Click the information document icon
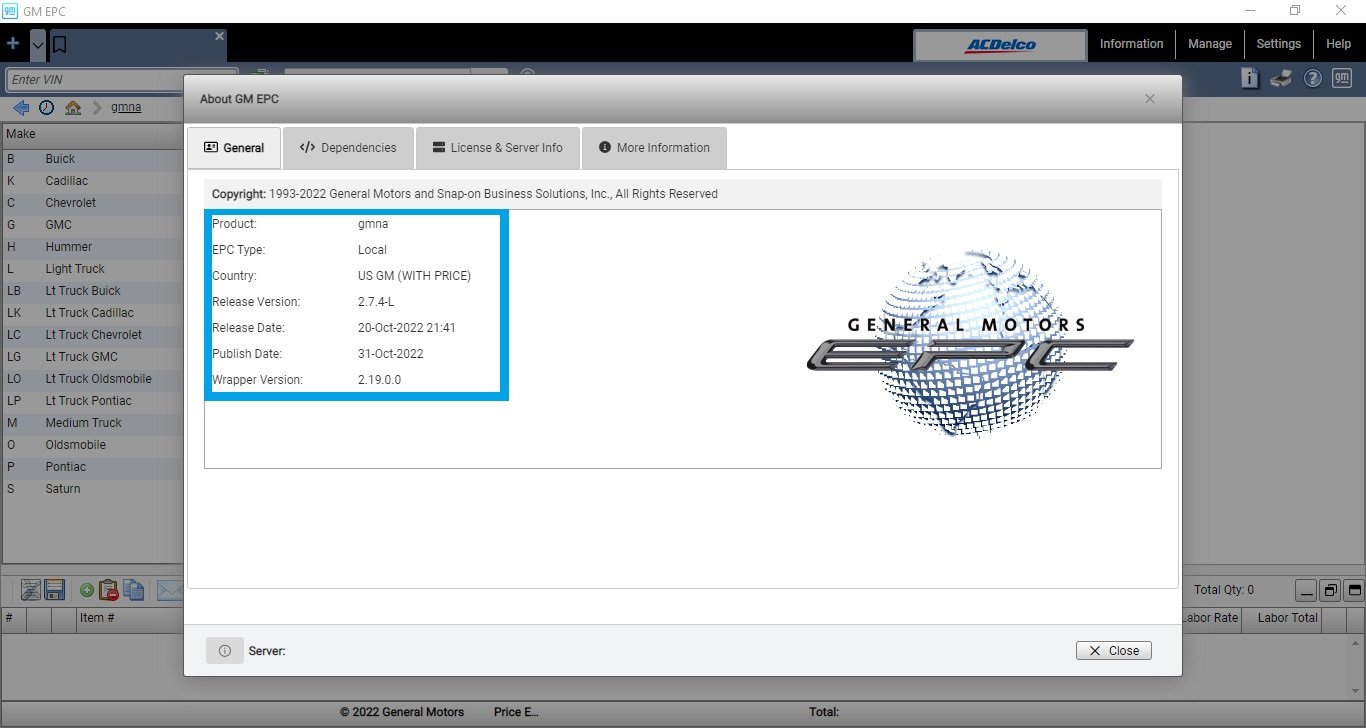This screenshot has height=728, width=1366. pyautogui.click(x=1250, y=78)
